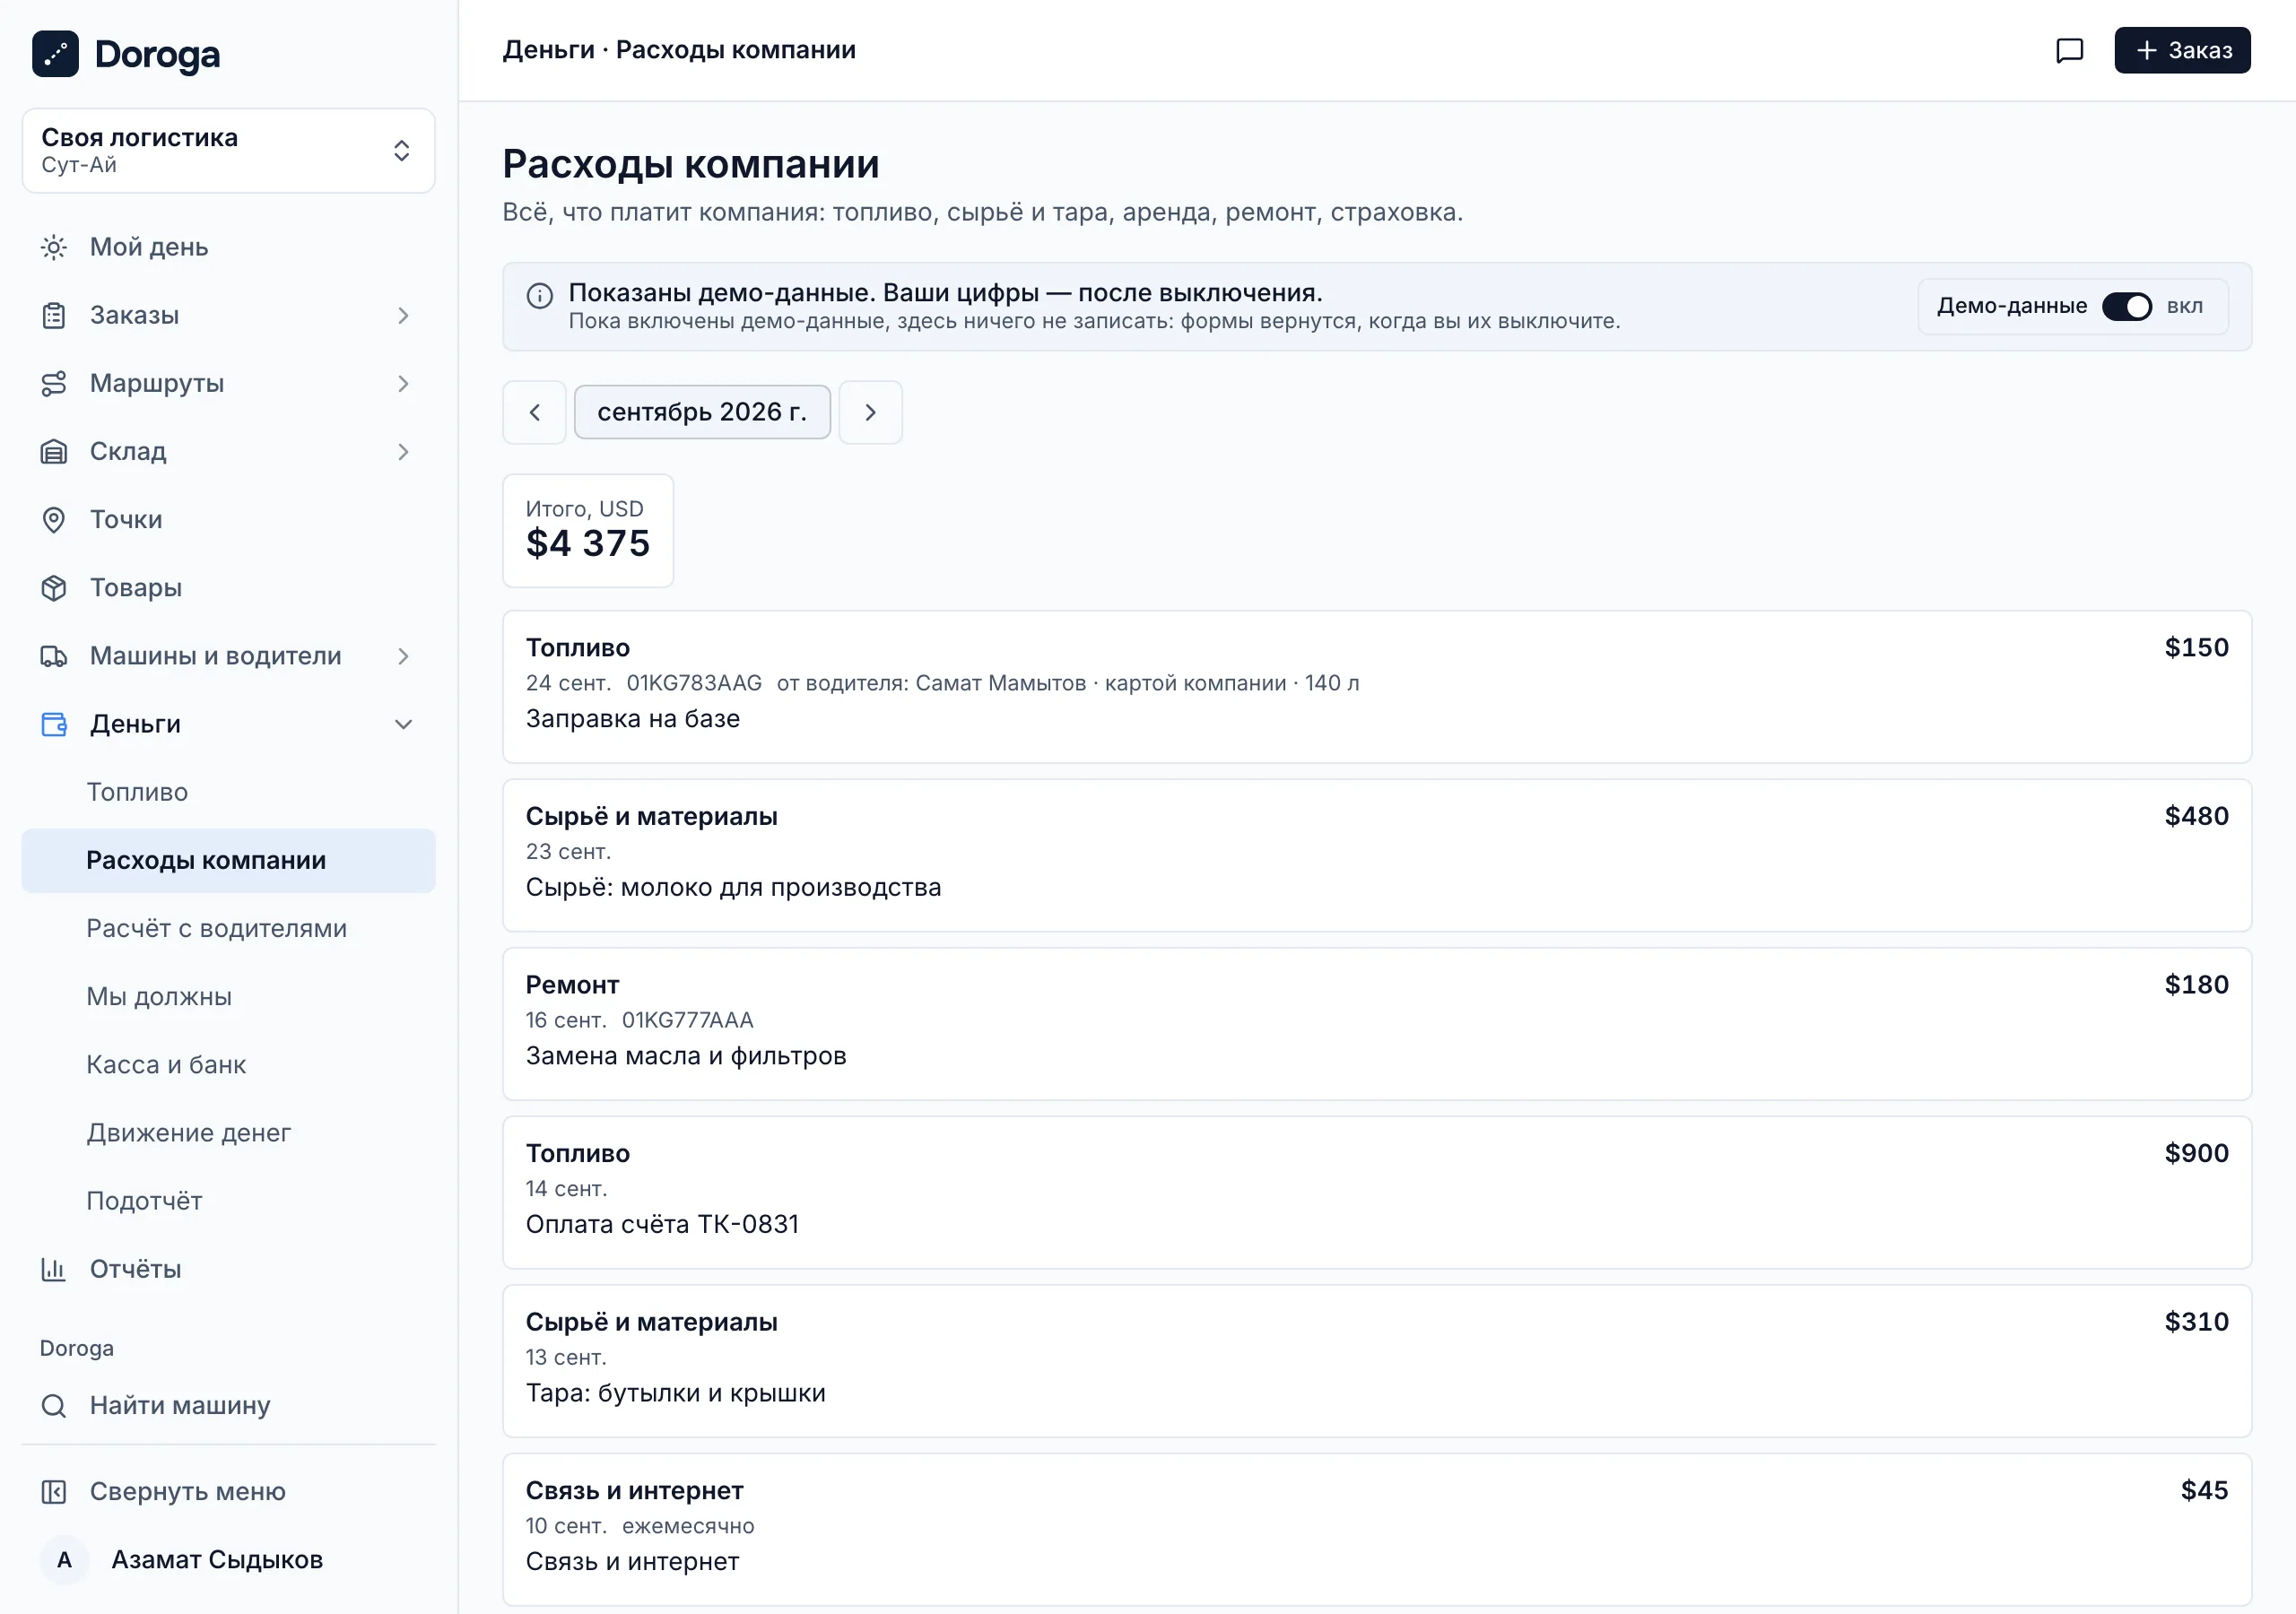Open Подотчёт page
The height and width of the screenshot is (1614, 2296).
228,1200
